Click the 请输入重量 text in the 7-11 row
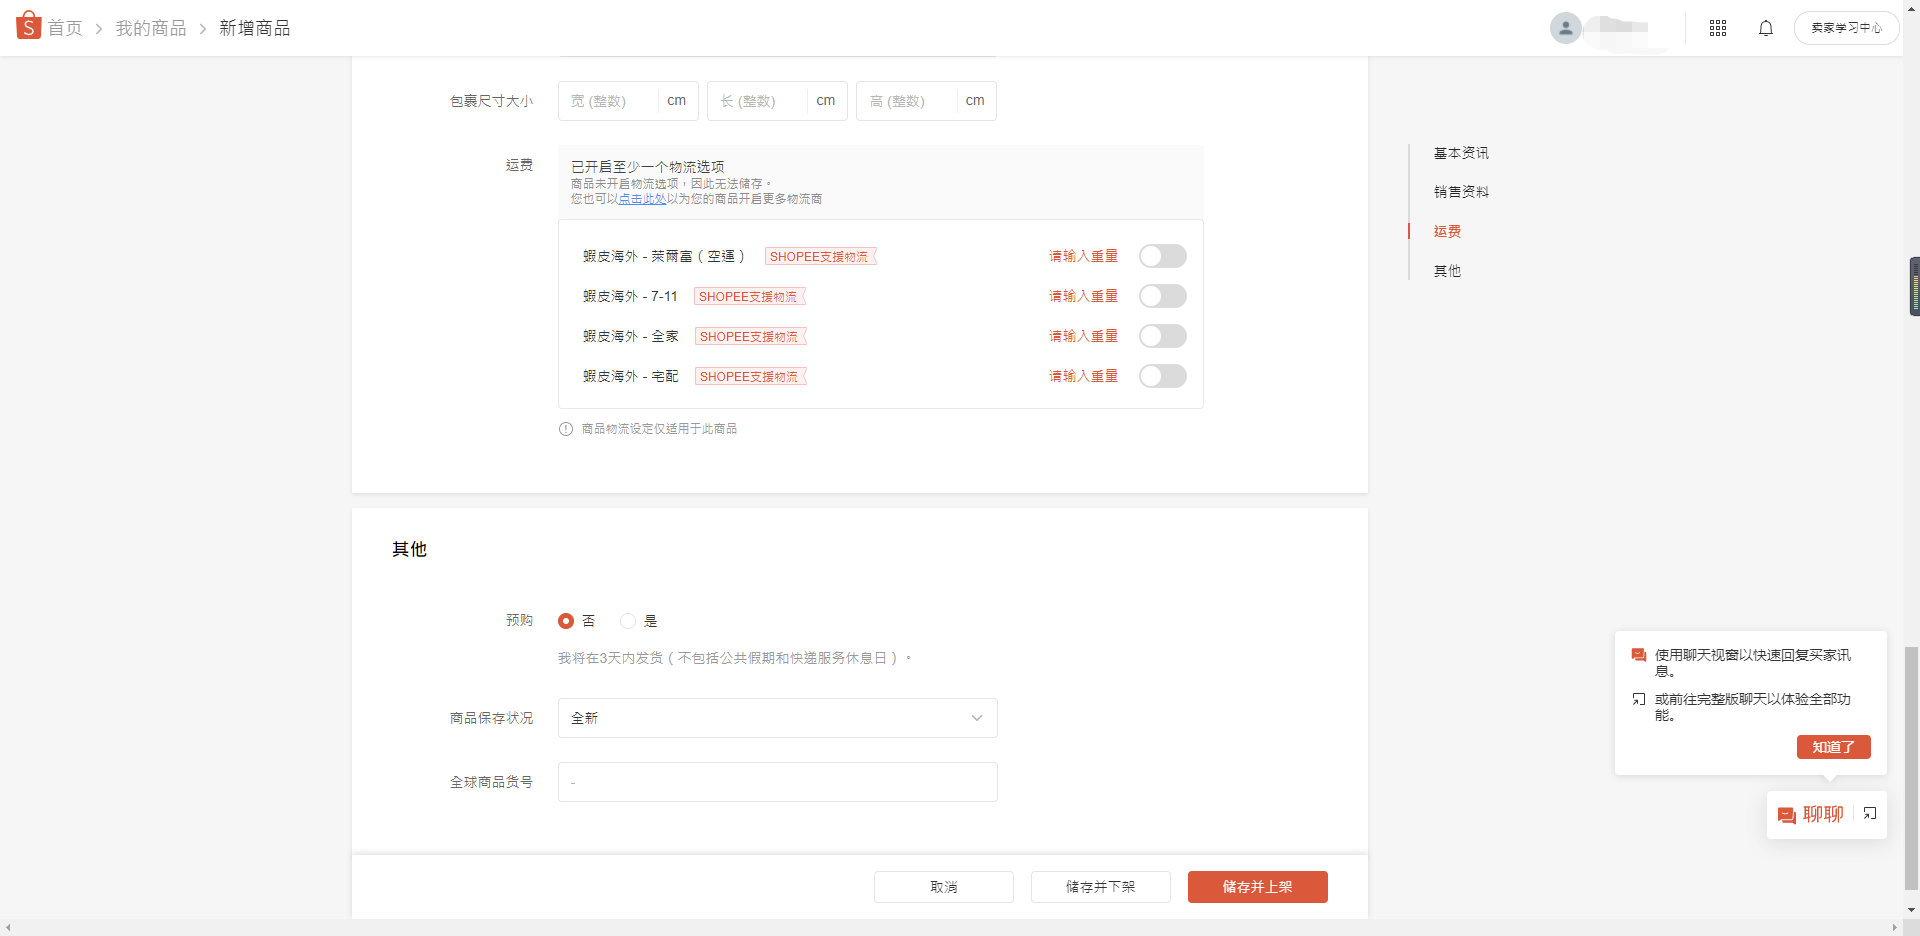The image size is (1920, 936). (x=1083, y=296)
